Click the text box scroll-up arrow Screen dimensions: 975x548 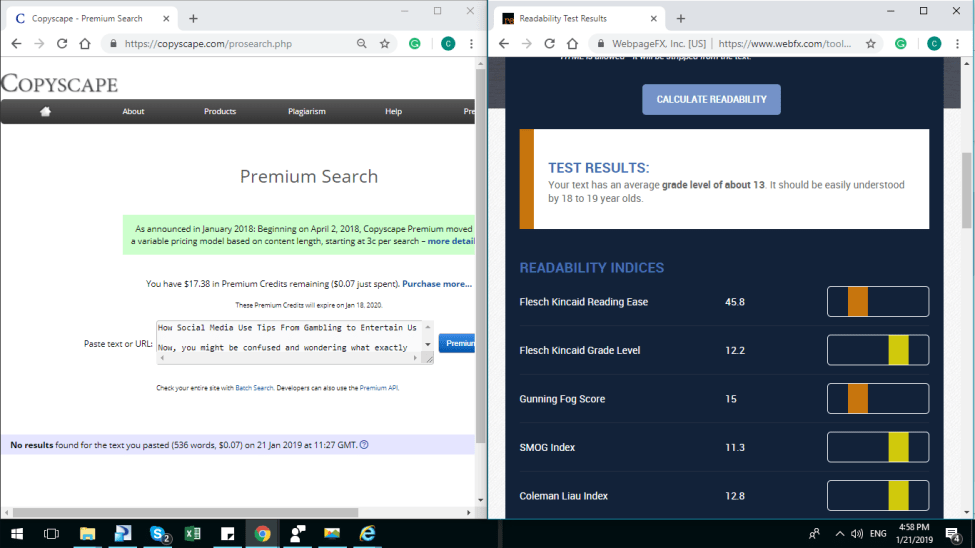pyautogui.click(x=428, y=327)
